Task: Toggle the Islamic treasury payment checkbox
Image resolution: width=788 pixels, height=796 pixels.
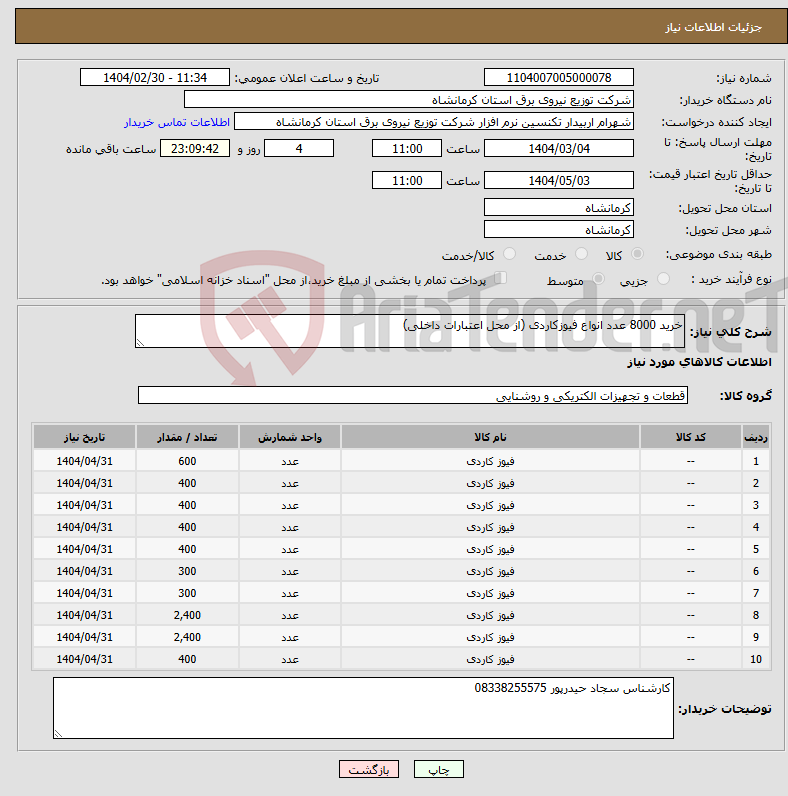Action: click(x=501, y=278)
